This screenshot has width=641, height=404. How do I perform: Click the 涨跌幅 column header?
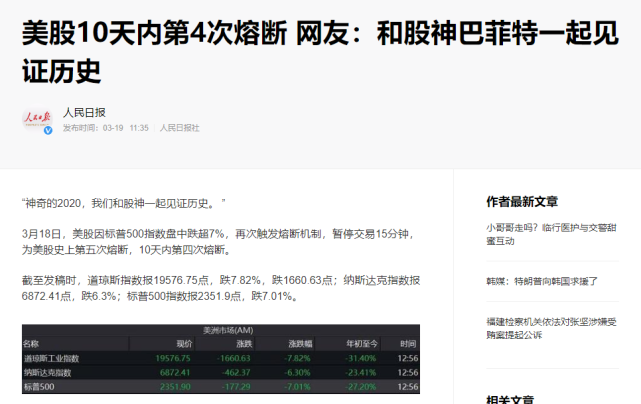(300, 344)
